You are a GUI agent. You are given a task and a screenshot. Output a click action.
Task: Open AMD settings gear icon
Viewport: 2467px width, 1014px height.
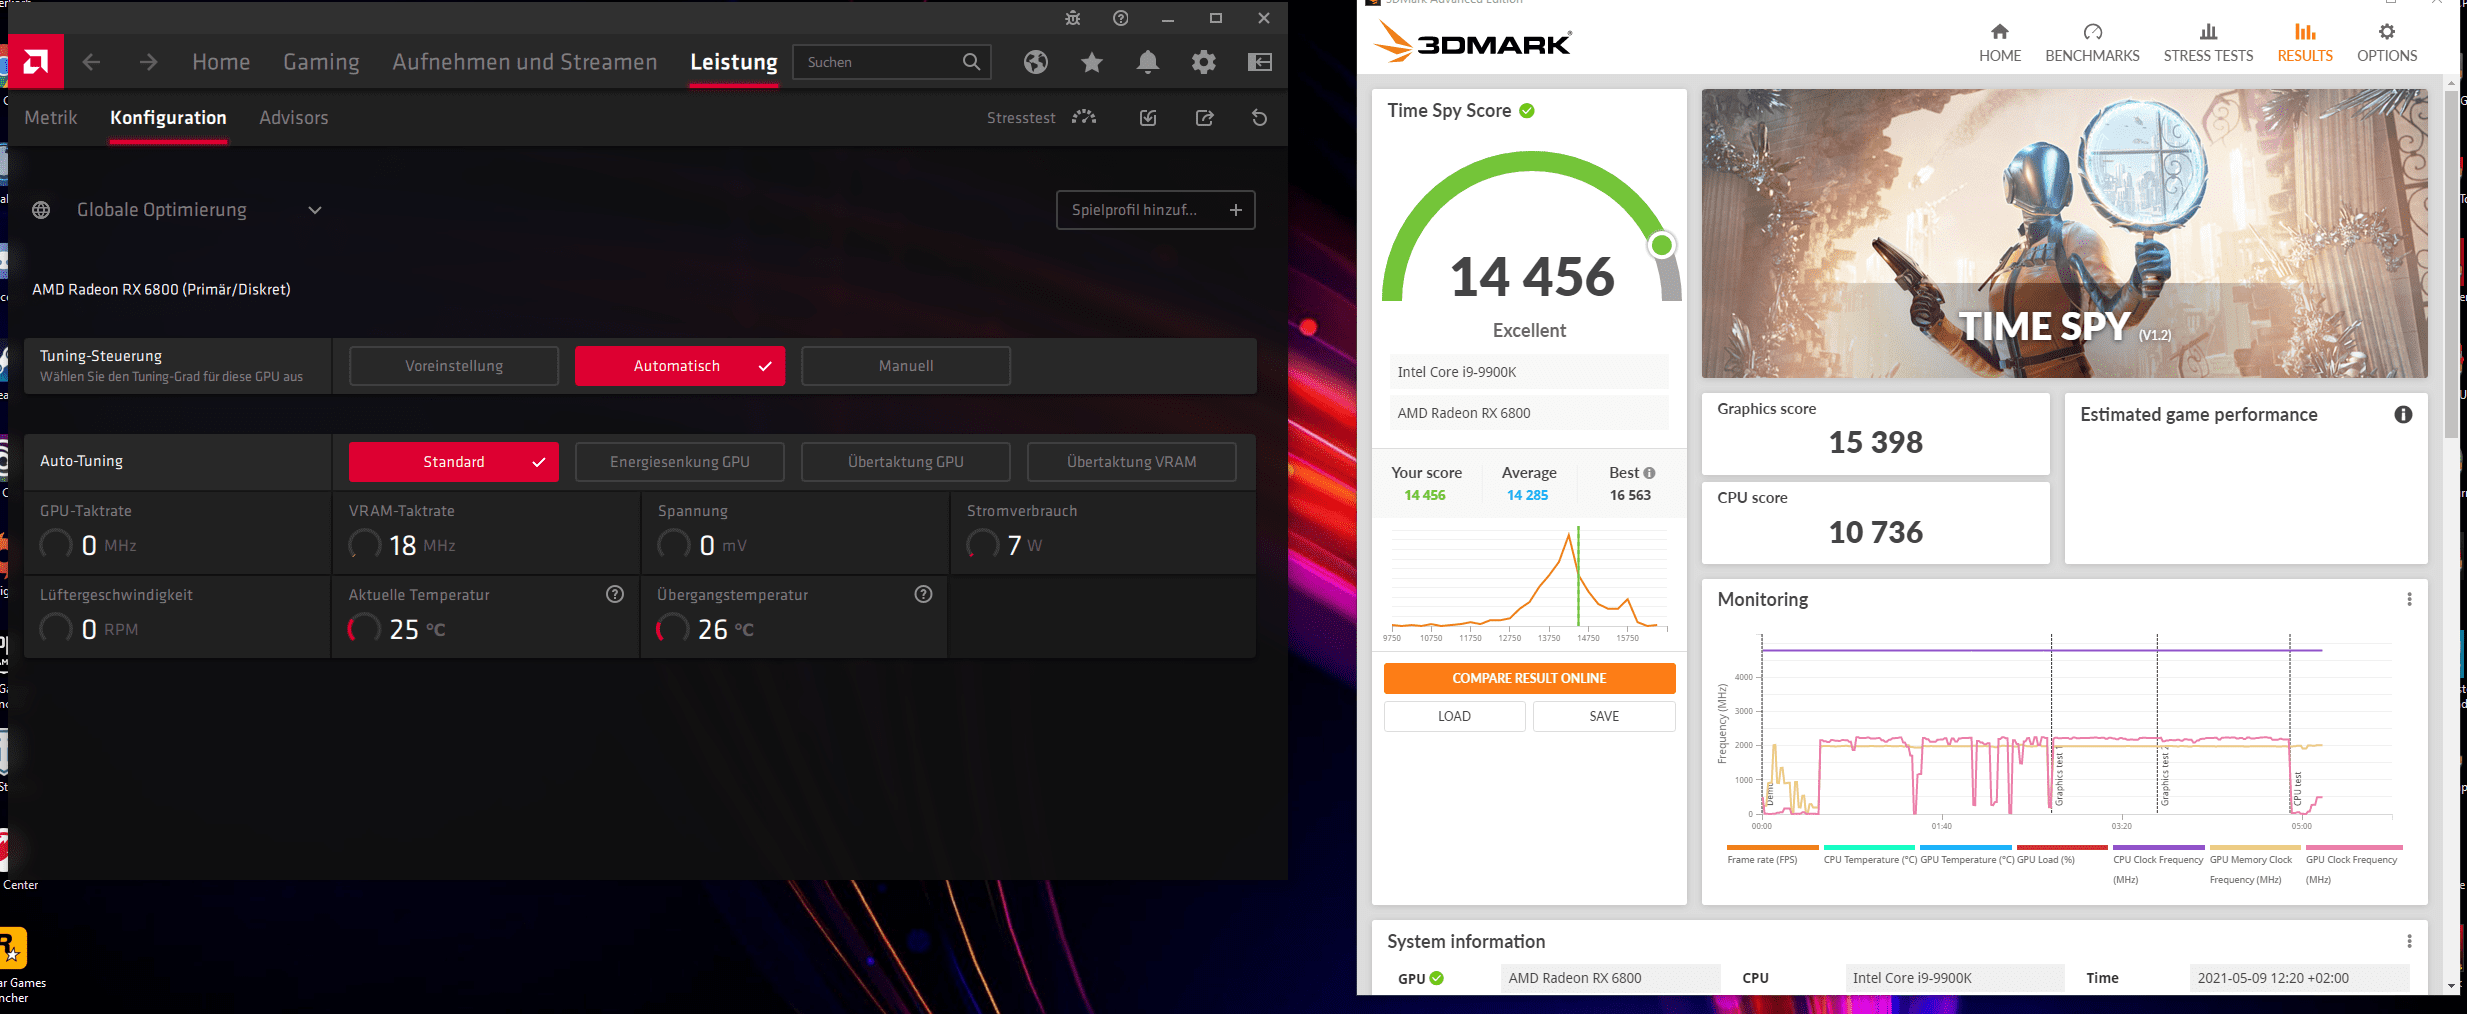coord(1204,62)
